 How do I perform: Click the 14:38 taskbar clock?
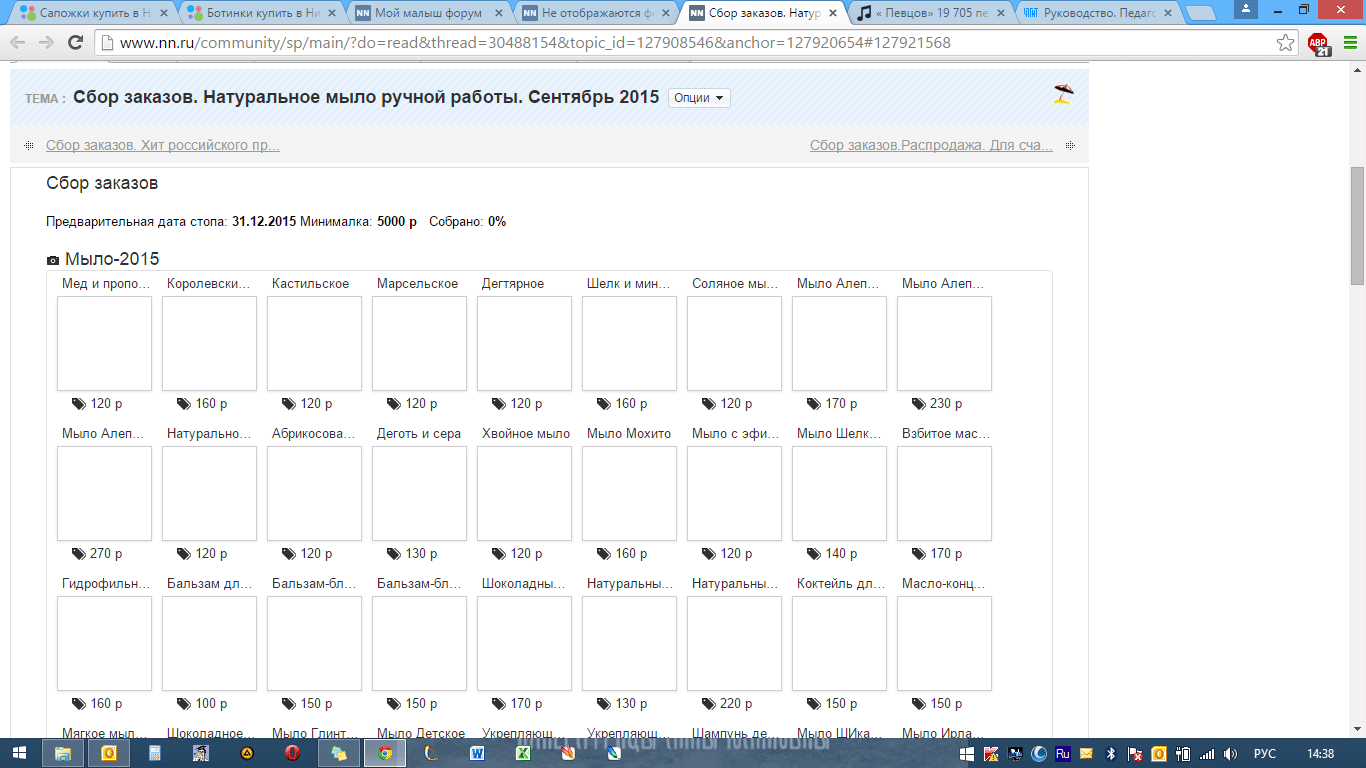1321,753
